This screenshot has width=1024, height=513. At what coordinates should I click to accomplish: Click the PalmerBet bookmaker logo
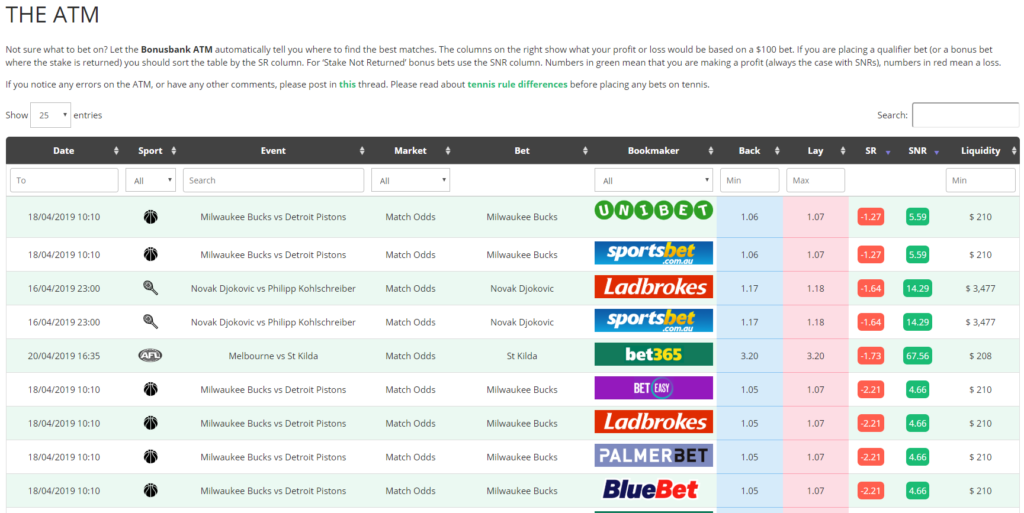653,456
